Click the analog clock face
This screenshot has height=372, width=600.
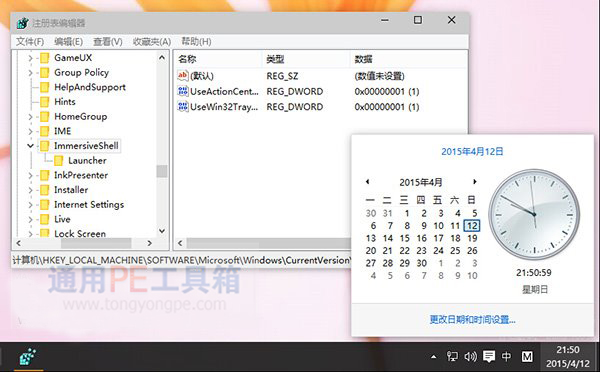pos(534,215)
